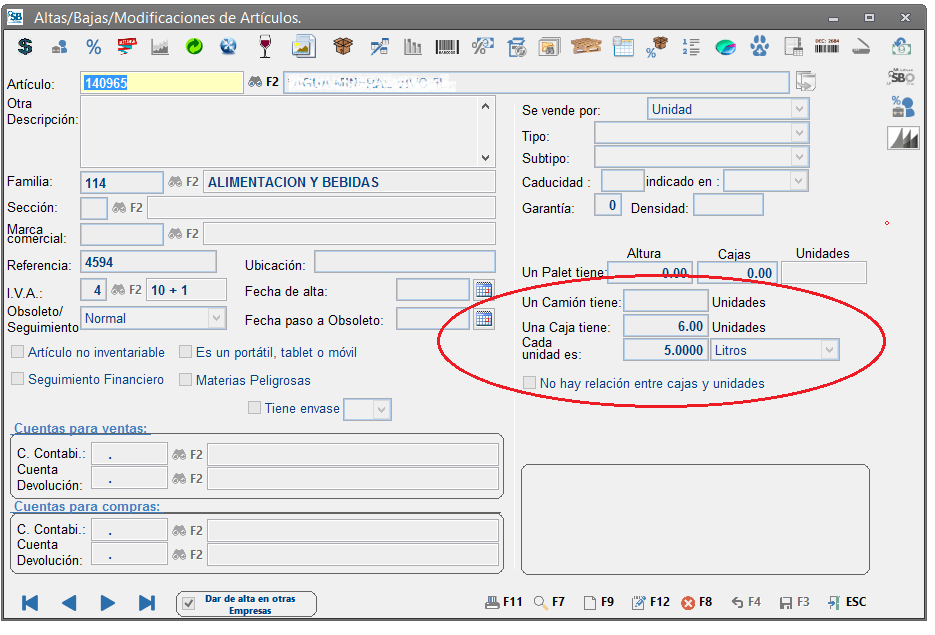Click the green refresh arrow icon
The height and width of the screenshot is (635, 935).
click(195, 47)
